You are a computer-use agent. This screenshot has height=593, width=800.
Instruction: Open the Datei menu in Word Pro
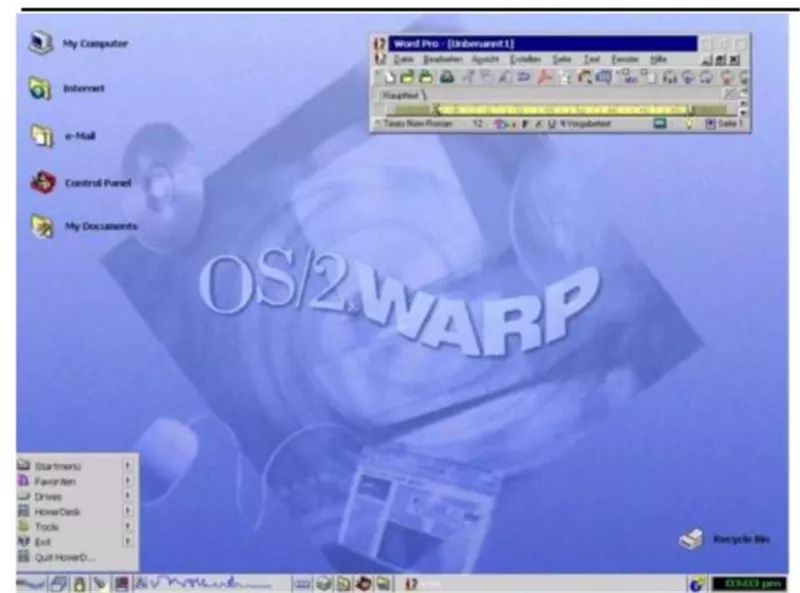[403, 60]
